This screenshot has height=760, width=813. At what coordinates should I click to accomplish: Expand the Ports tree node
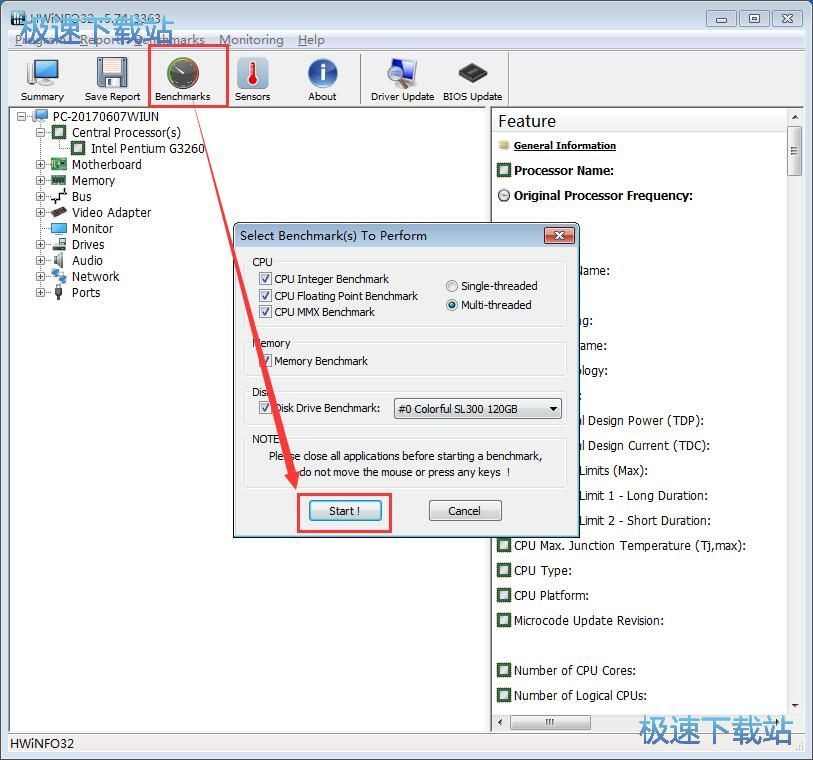point(40,292)
